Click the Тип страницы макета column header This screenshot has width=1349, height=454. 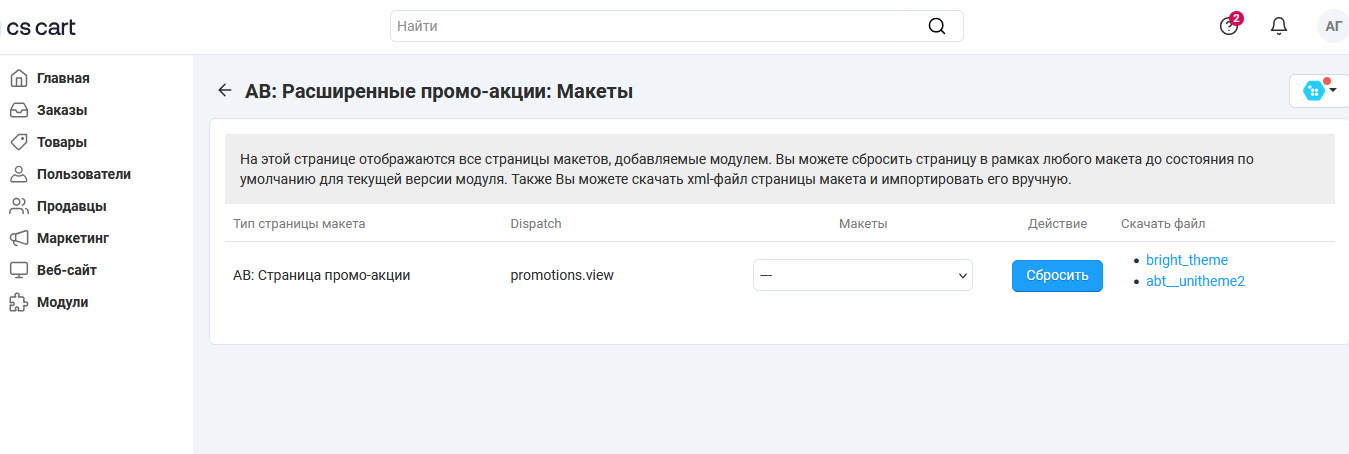click(x=299, y=223)
